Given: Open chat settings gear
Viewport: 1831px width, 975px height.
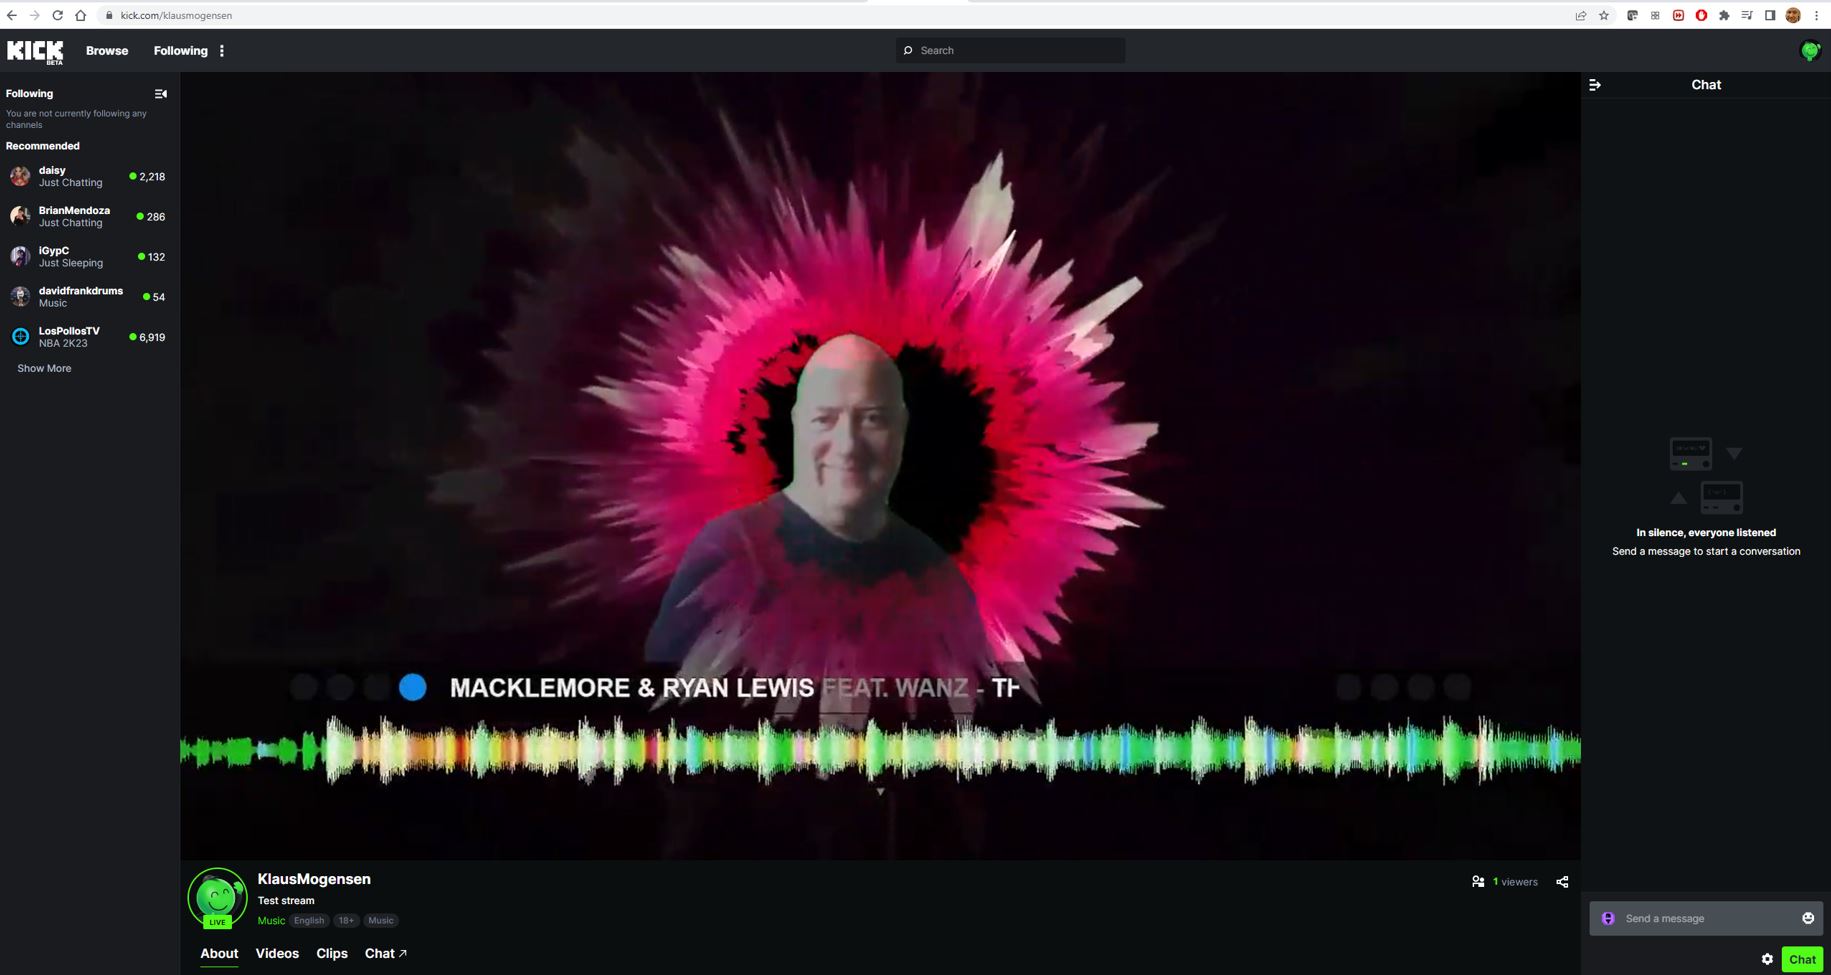Looking at the screenshot, I should pos(1767,959).
